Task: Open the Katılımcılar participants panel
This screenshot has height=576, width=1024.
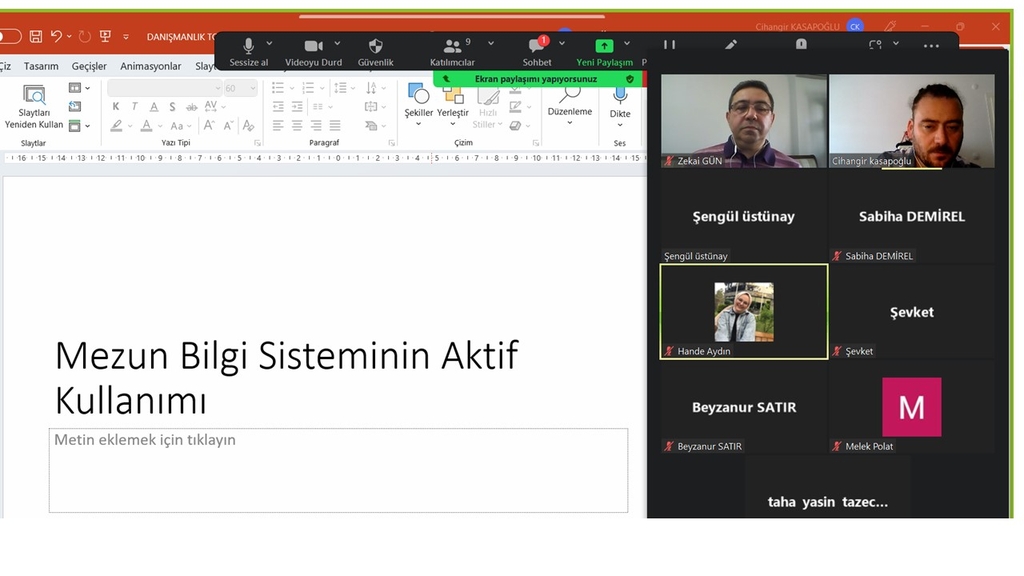Action: coord(452,46)
